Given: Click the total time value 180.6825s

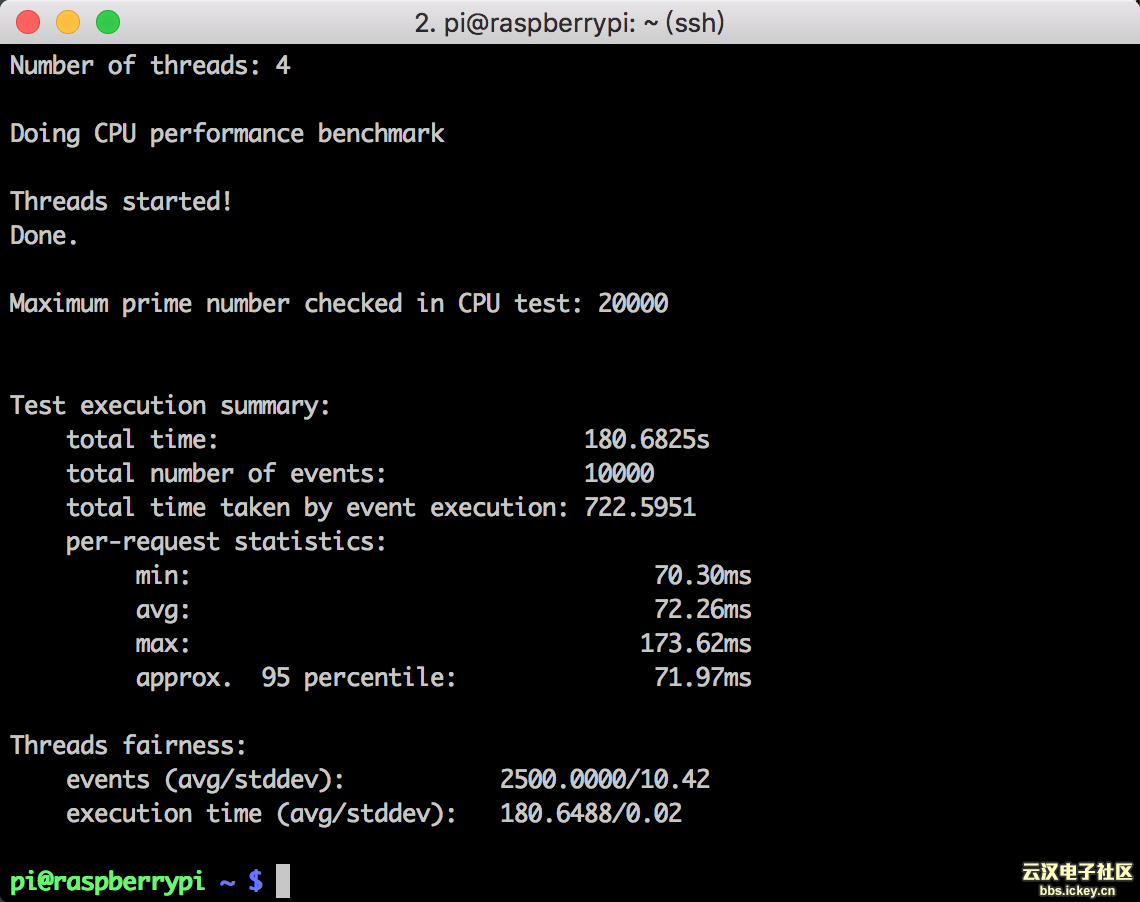Looking at the screenshot, I should pos(646,439).
